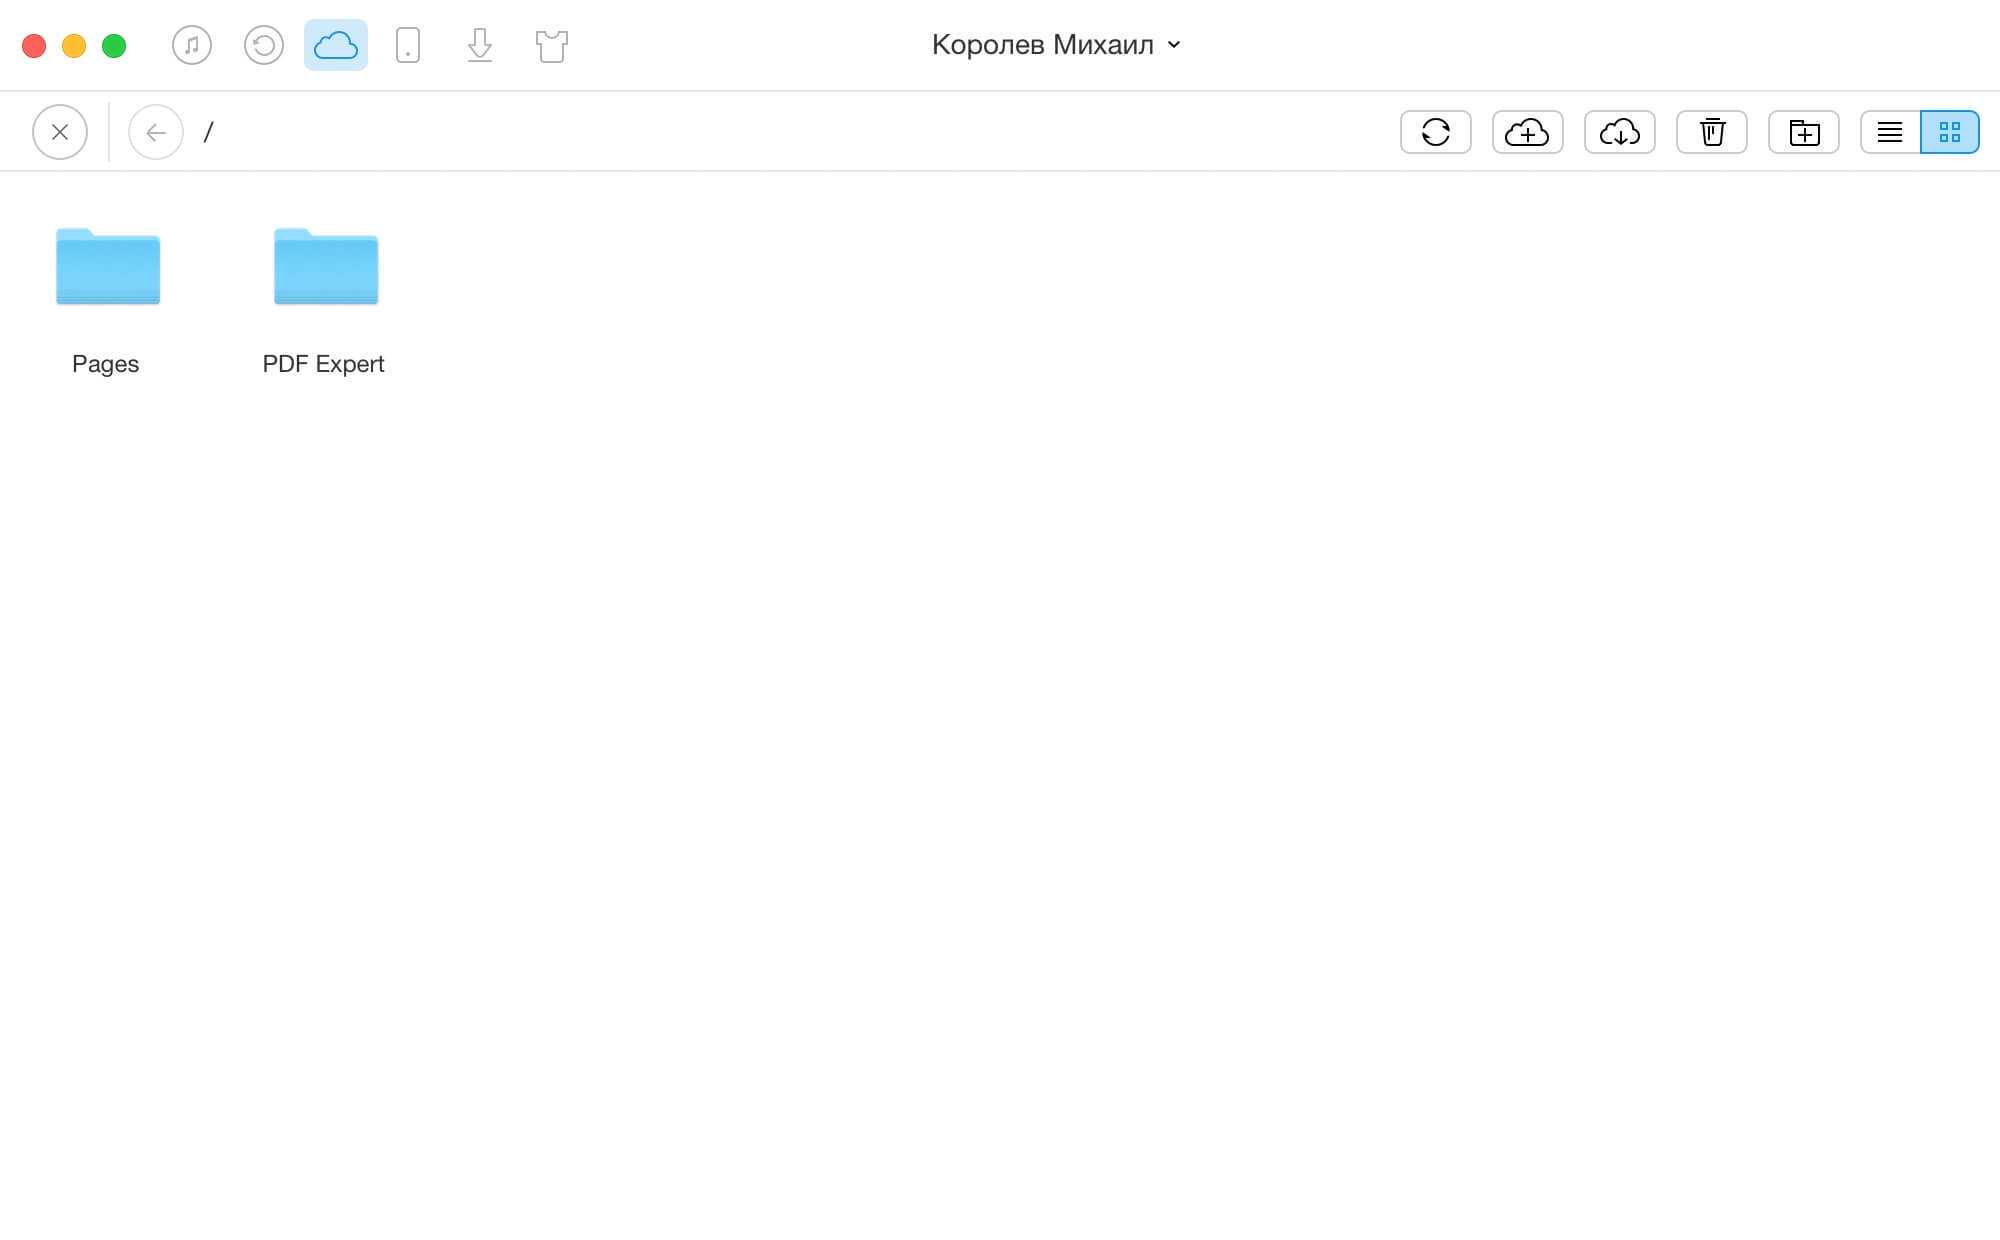Open the skins t-shirt icon
The image size is (2000, 1240).
click(x=552, y=45)
